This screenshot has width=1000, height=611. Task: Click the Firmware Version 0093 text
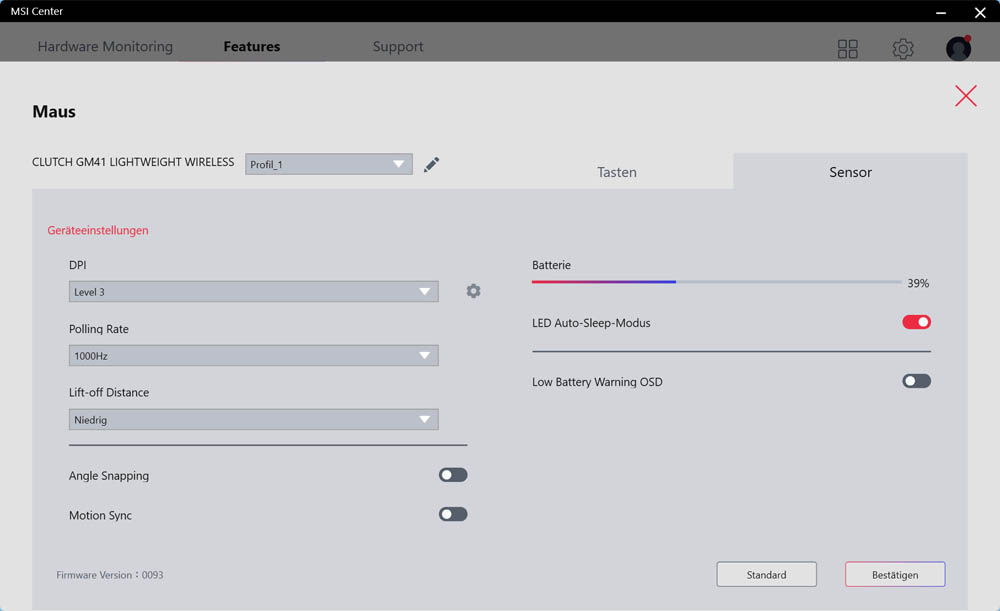pos(110,575)
